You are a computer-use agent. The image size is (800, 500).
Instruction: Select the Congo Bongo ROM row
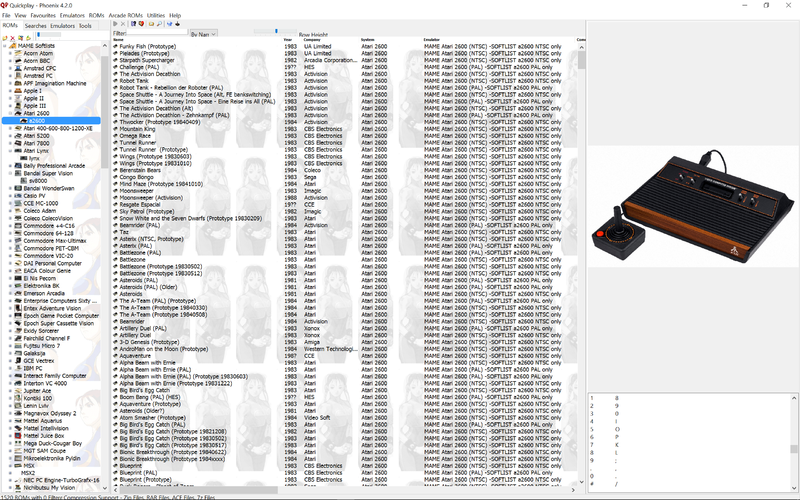click(x=136, y=177)
